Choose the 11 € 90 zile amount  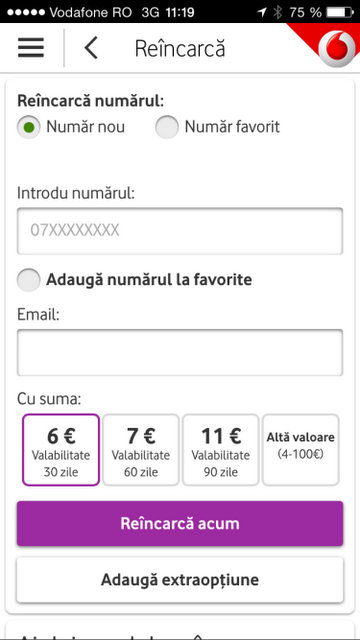[x=221, y=450]
